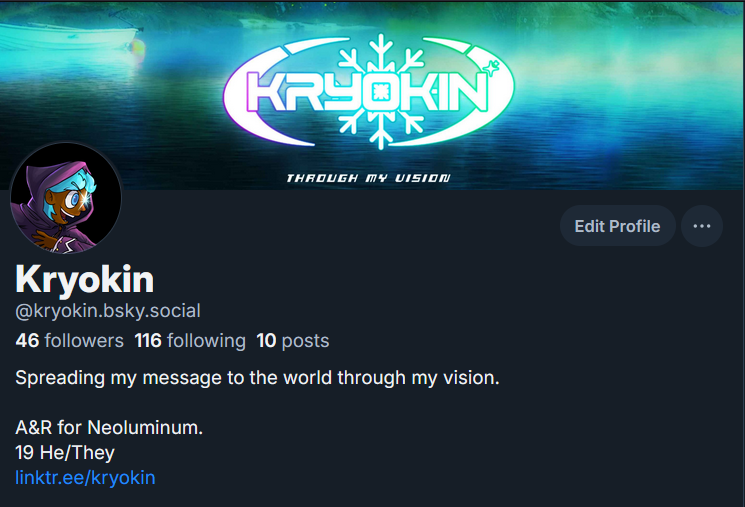
Task: Select the 10 posts count
Action: pos(293,341)
